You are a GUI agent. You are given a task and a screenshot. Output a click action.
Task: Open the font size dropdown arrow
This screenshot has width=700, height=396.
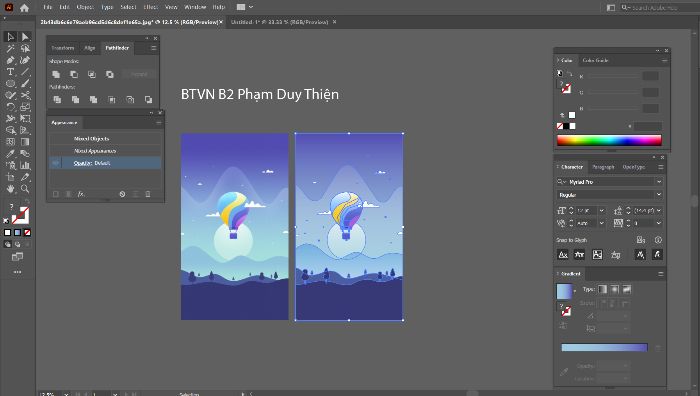click(601, 210)
